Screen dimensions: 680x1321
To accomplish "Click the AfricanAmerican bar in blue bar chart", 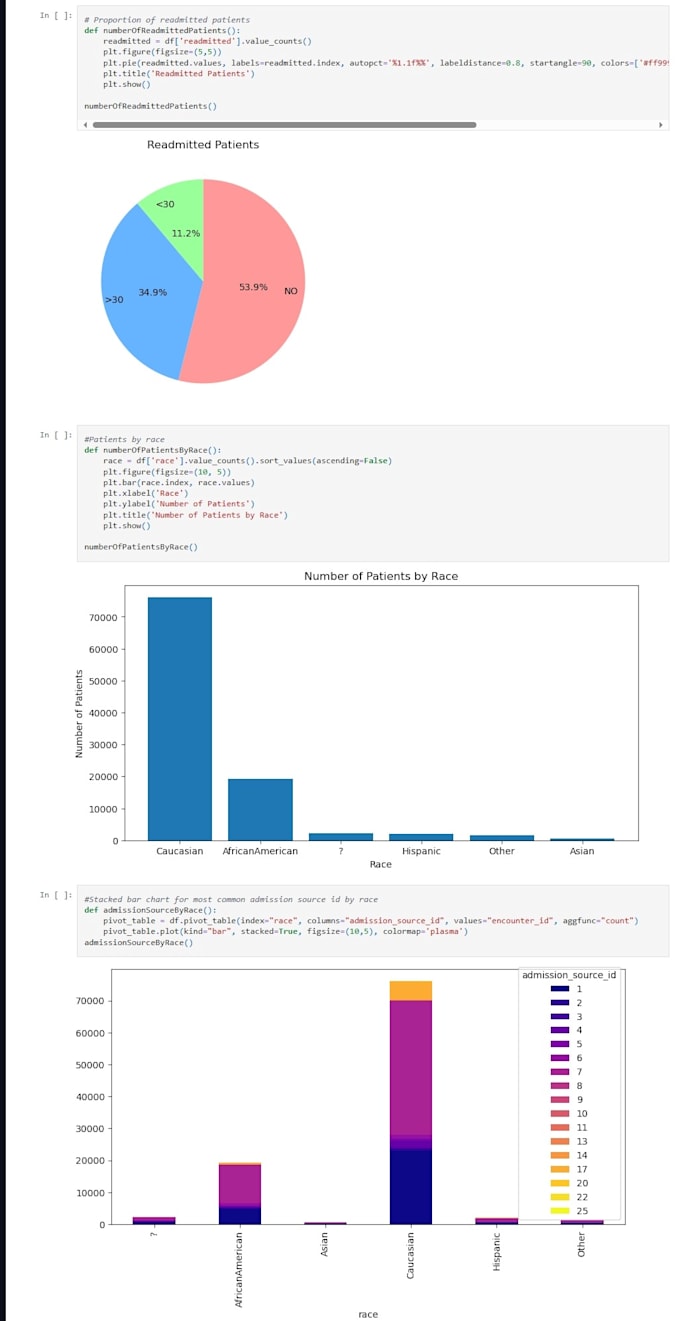I will (x=260, y=810).
